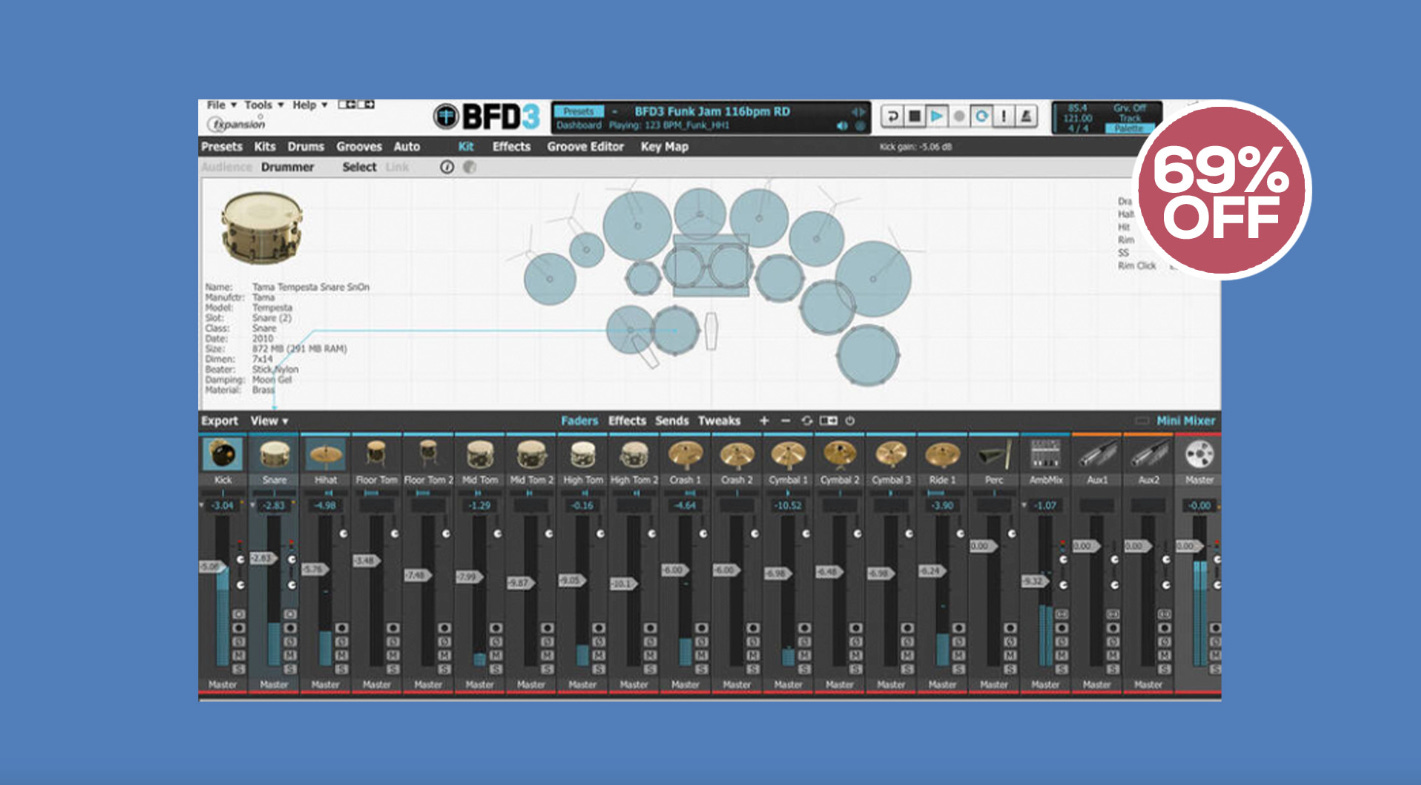The height and width of the screenshot is (785, 1421).
Task: Open the File menu dropdown
Action: [221, 105]
